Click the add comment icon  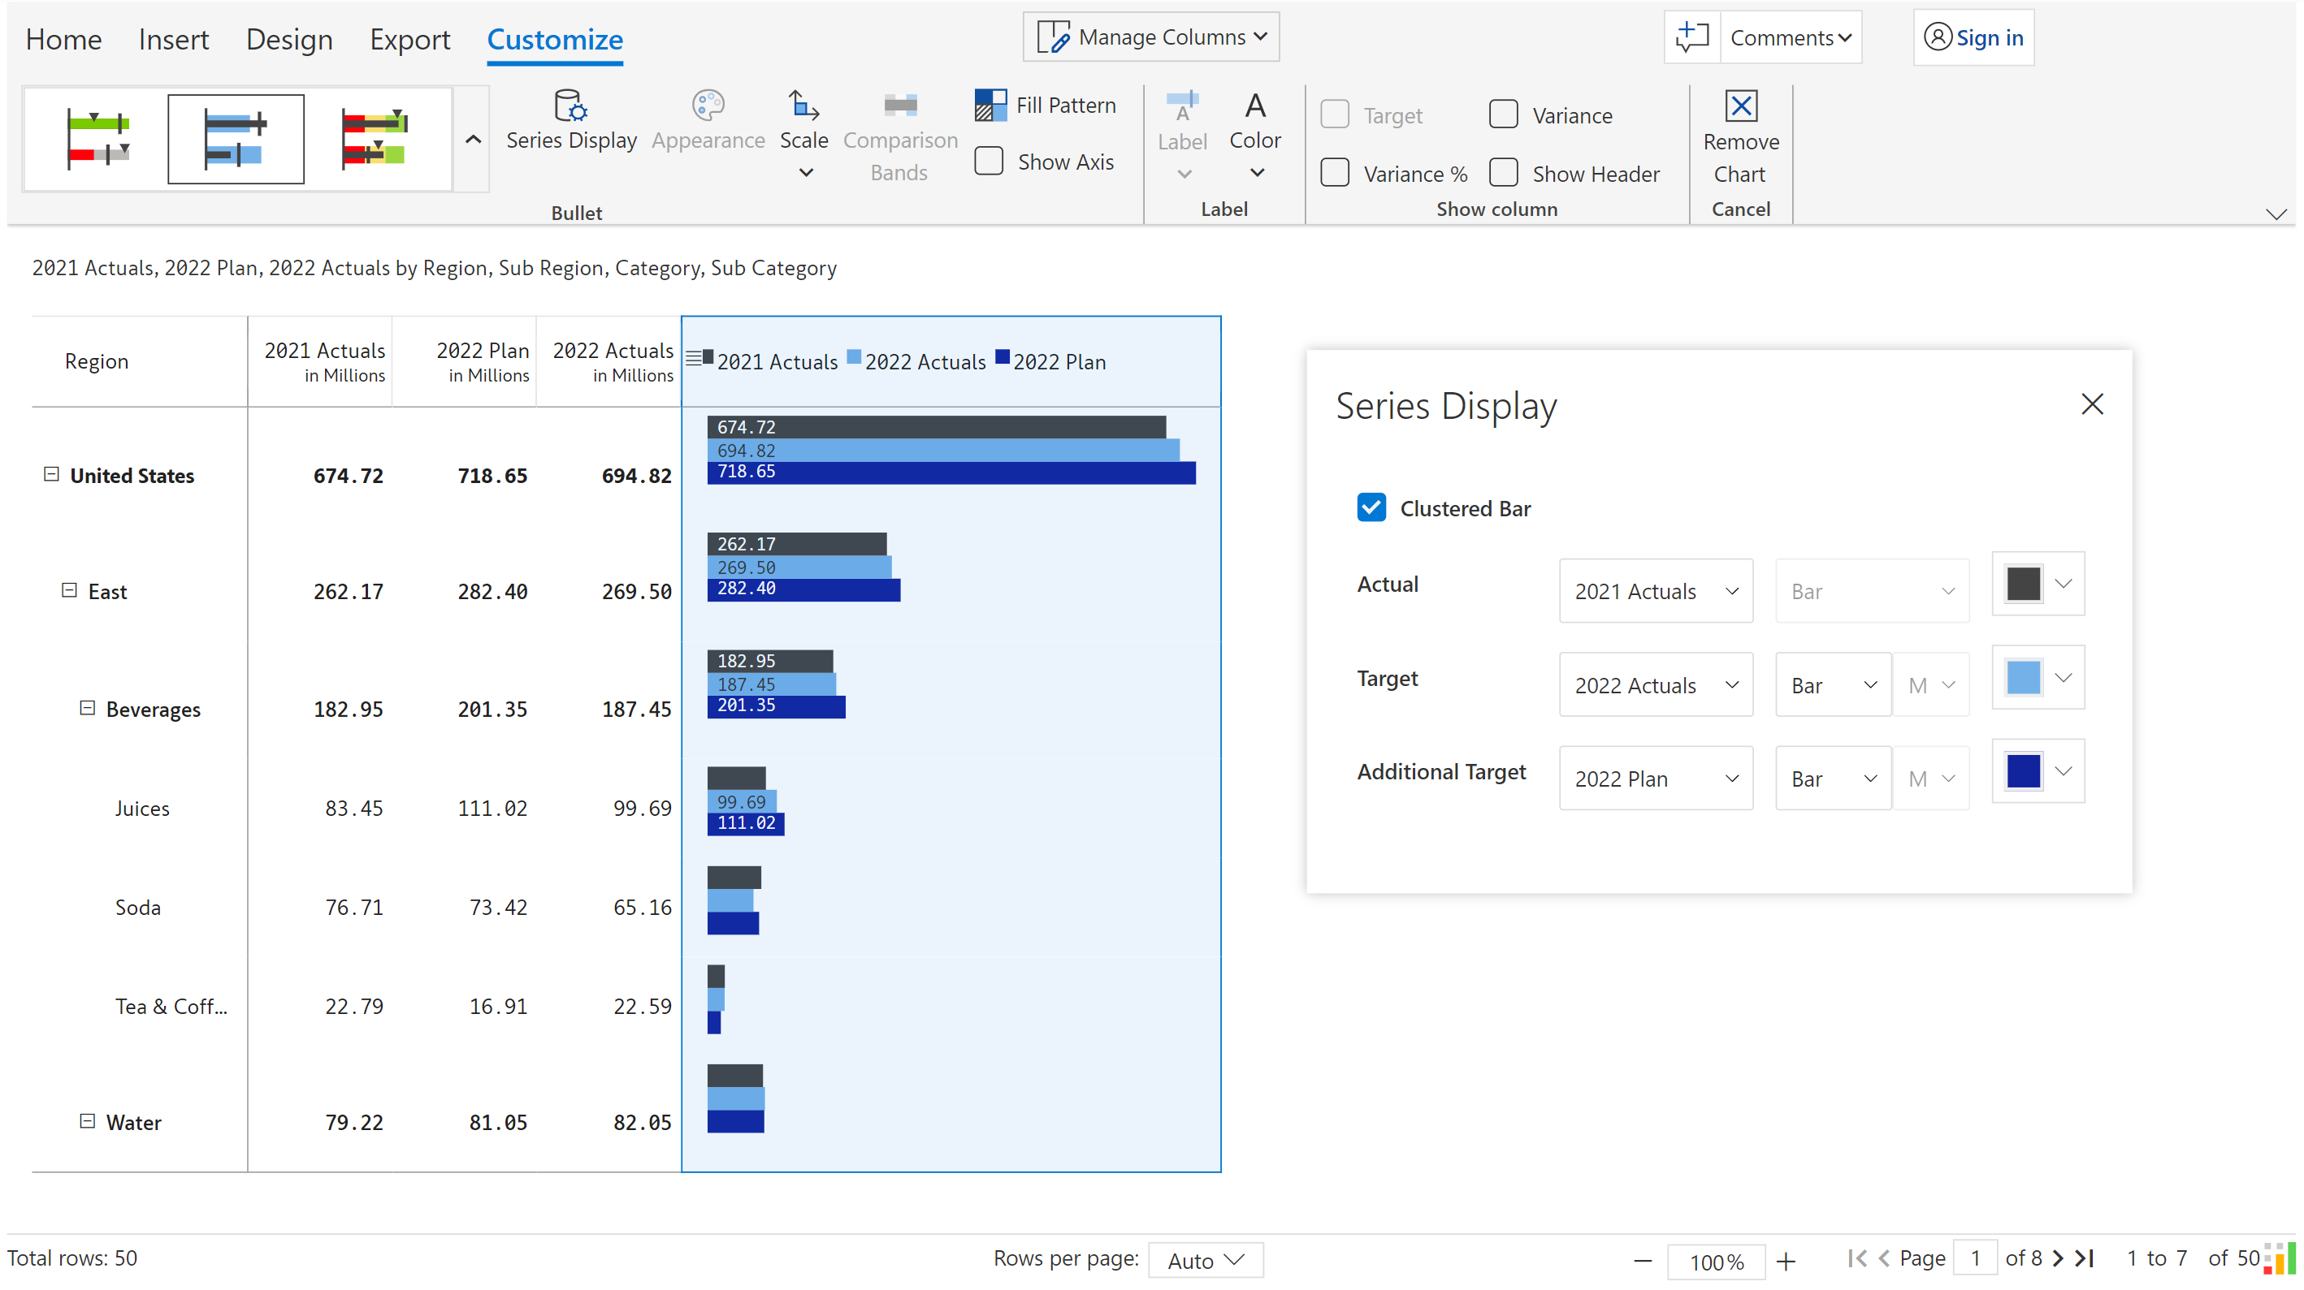click(1692, 38)
